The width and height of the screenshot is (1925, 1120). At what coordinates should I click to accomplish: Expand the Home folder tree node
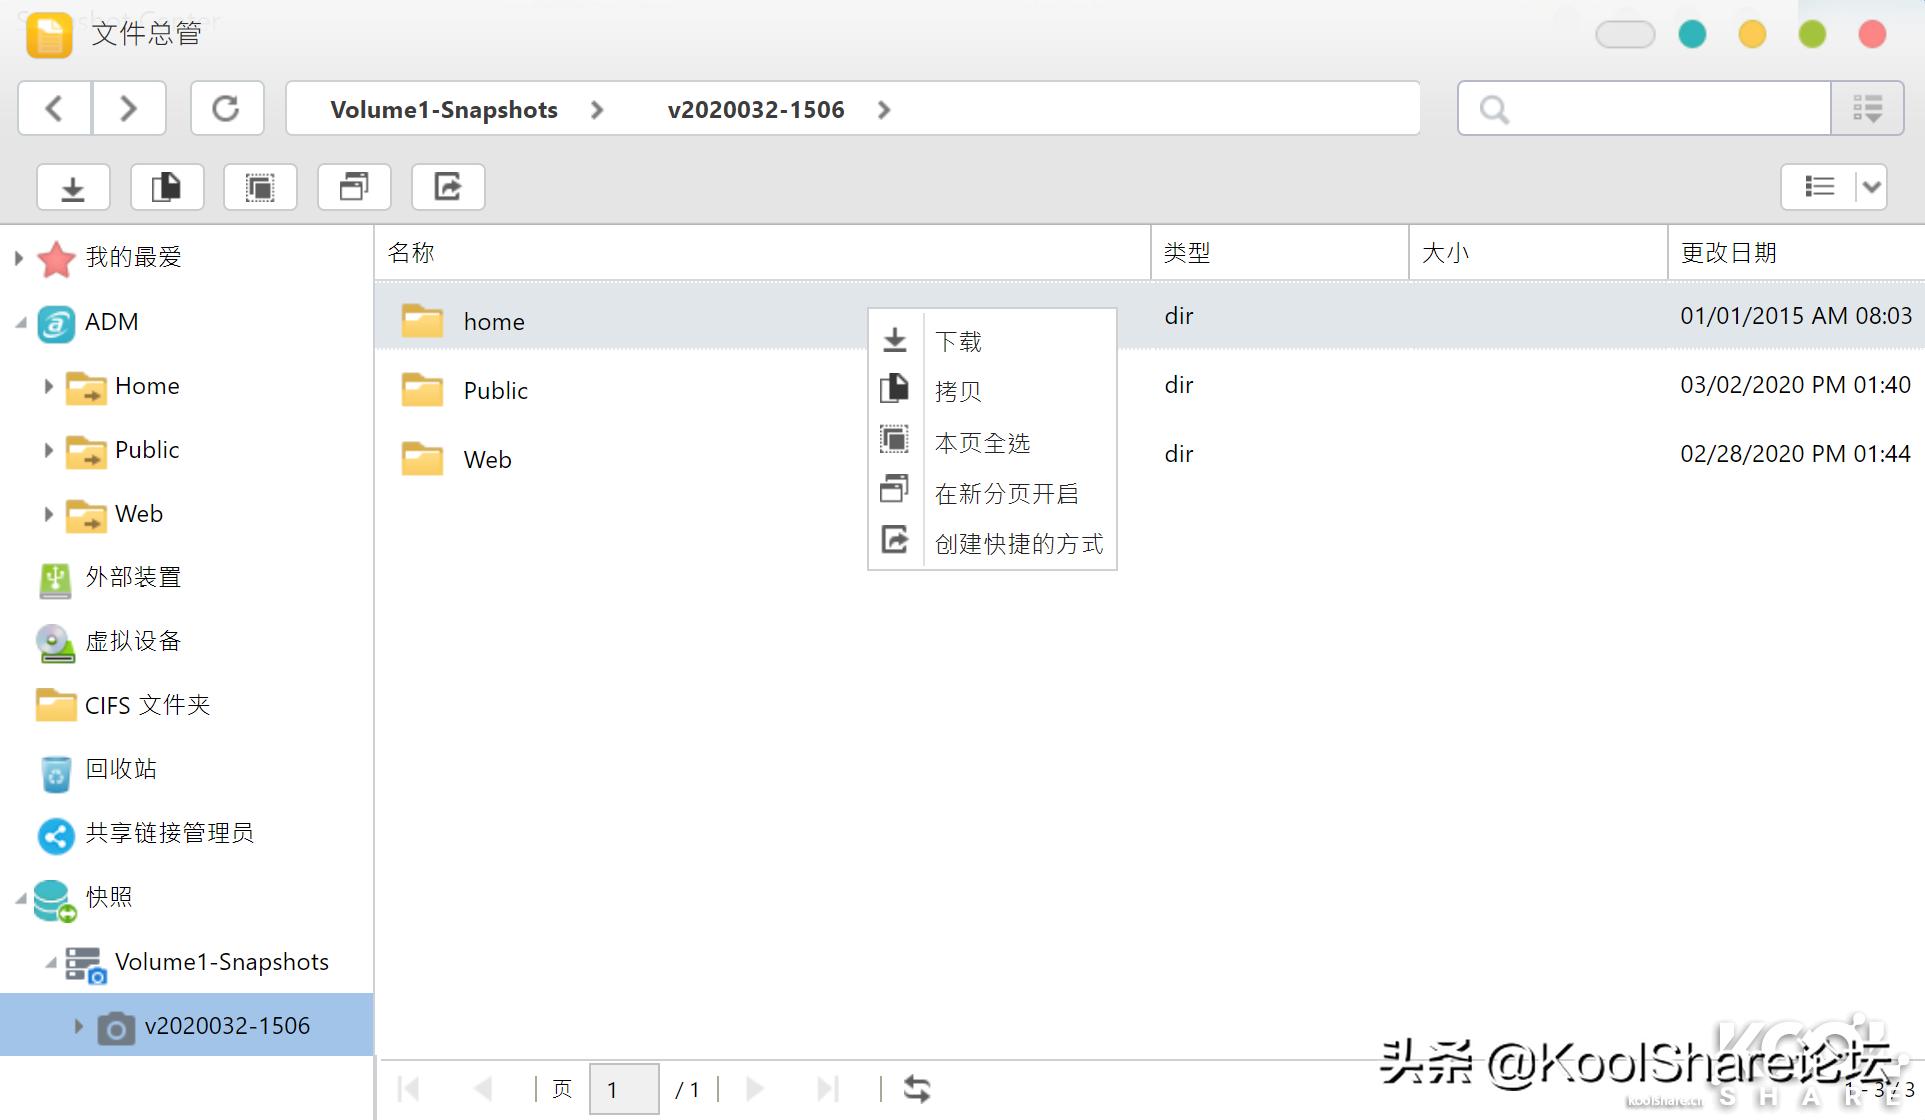47,386
